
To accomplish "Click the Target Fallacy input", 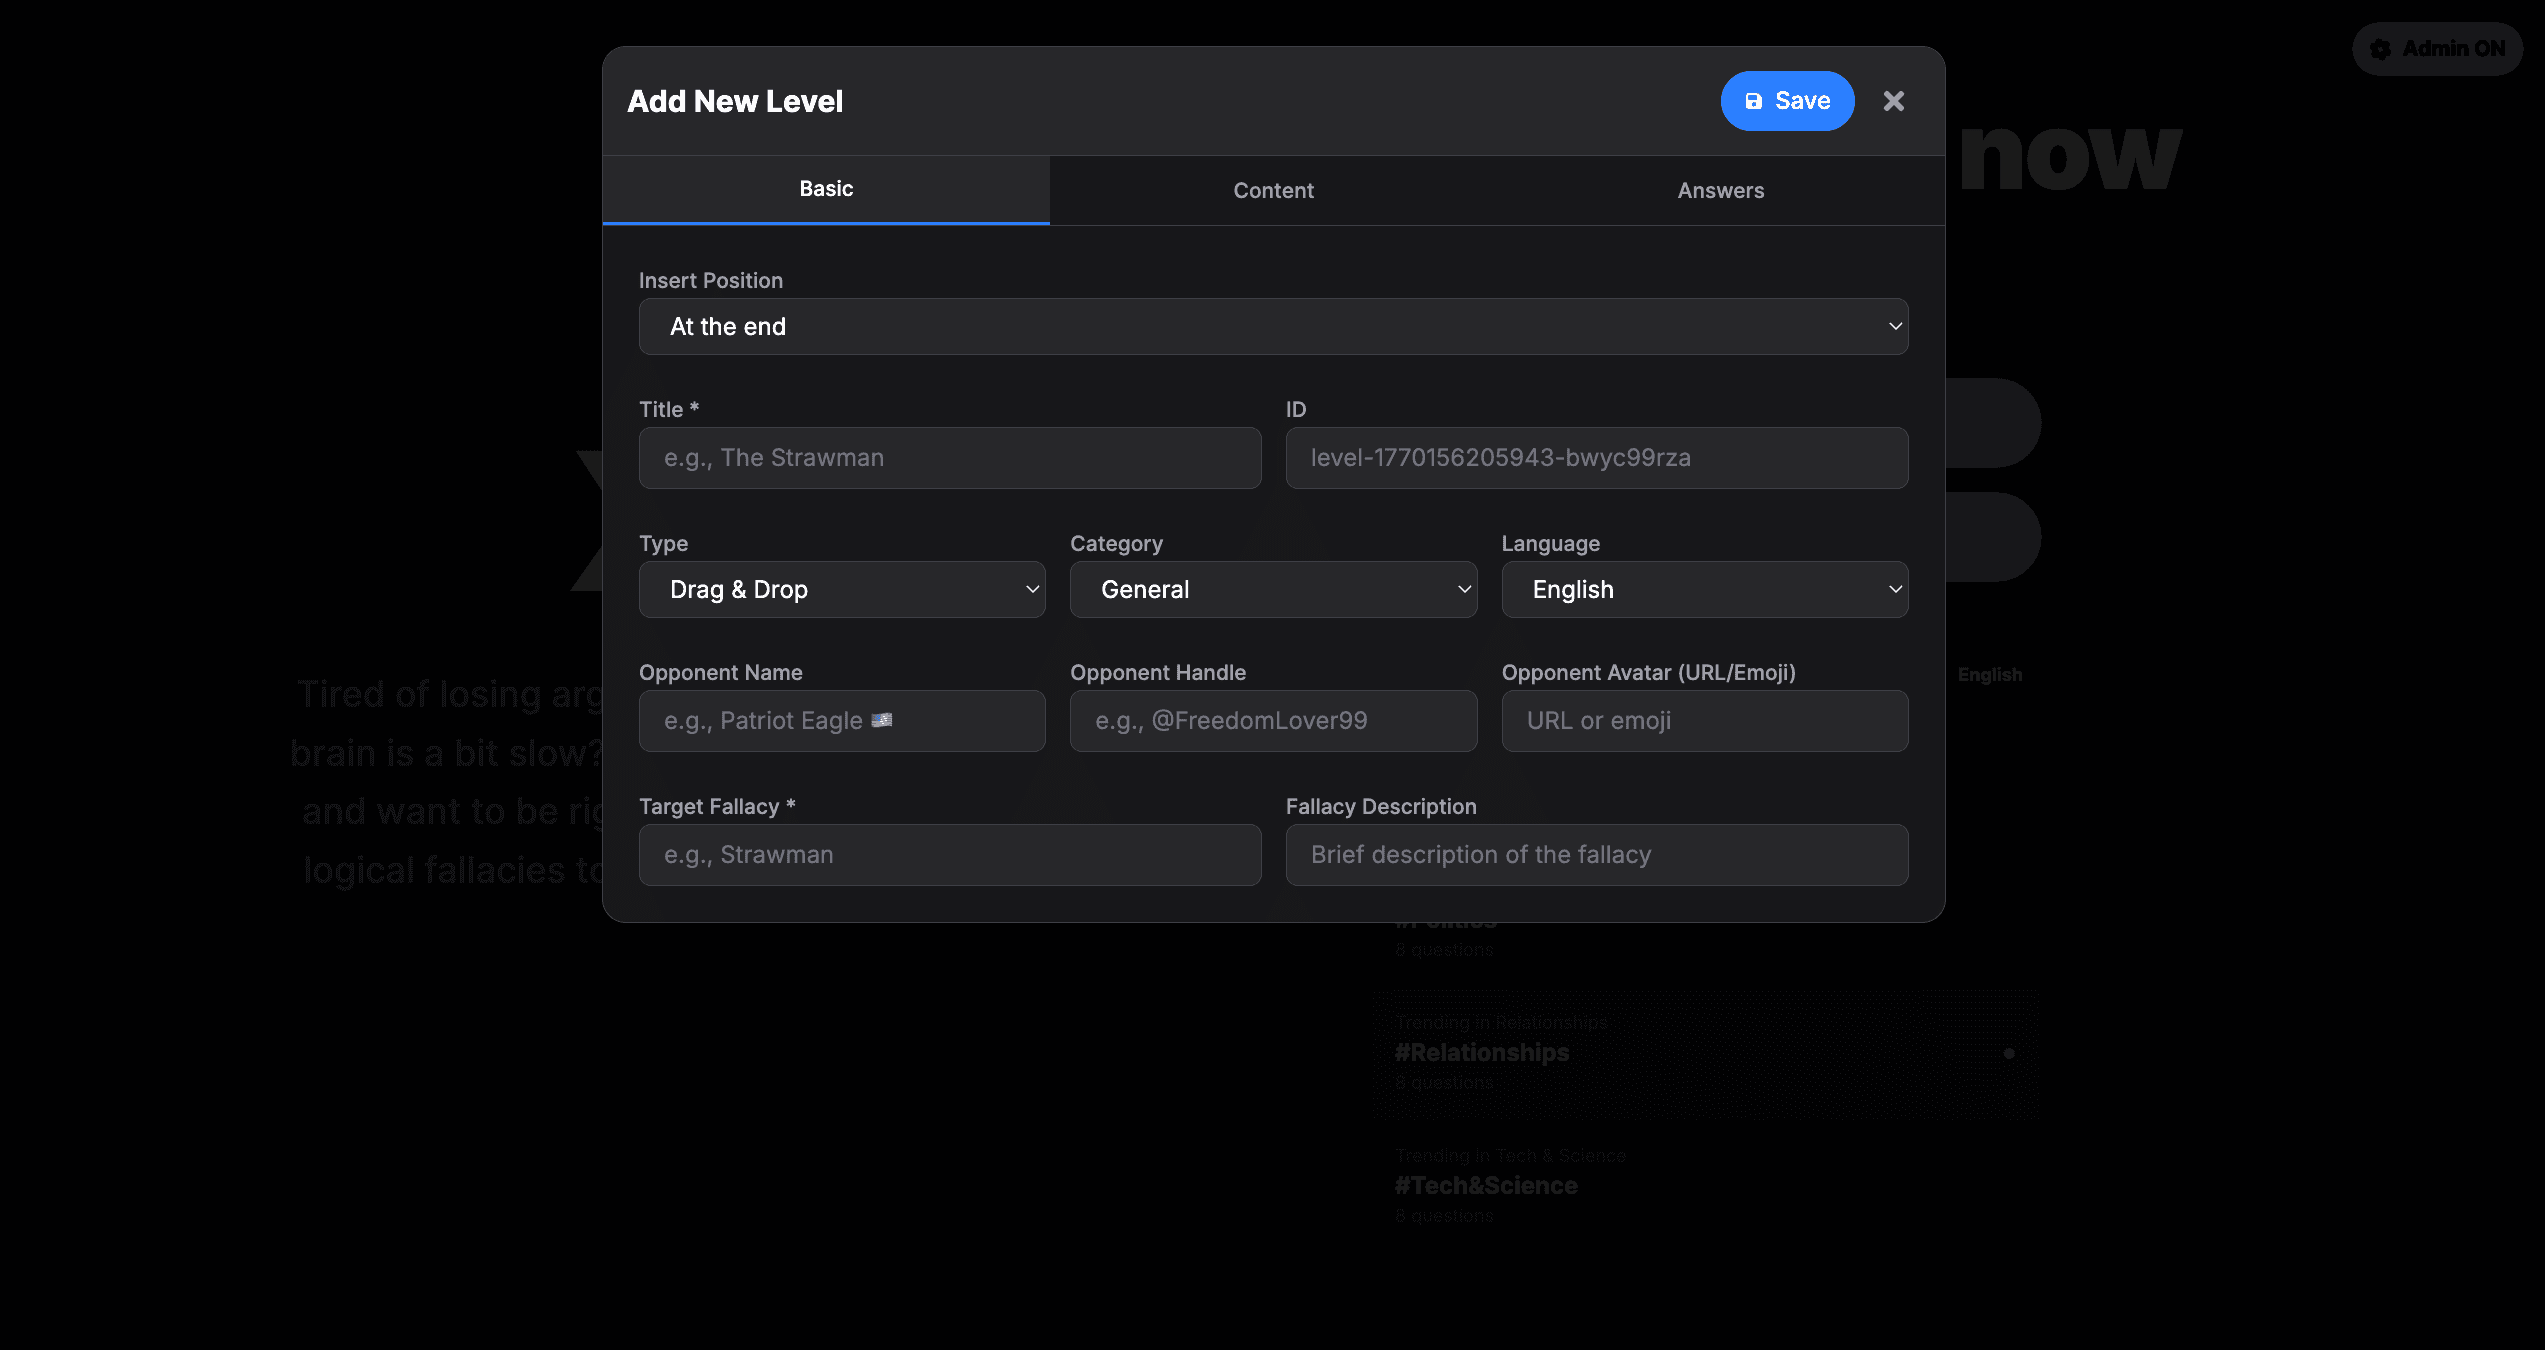I will (949, 855).
